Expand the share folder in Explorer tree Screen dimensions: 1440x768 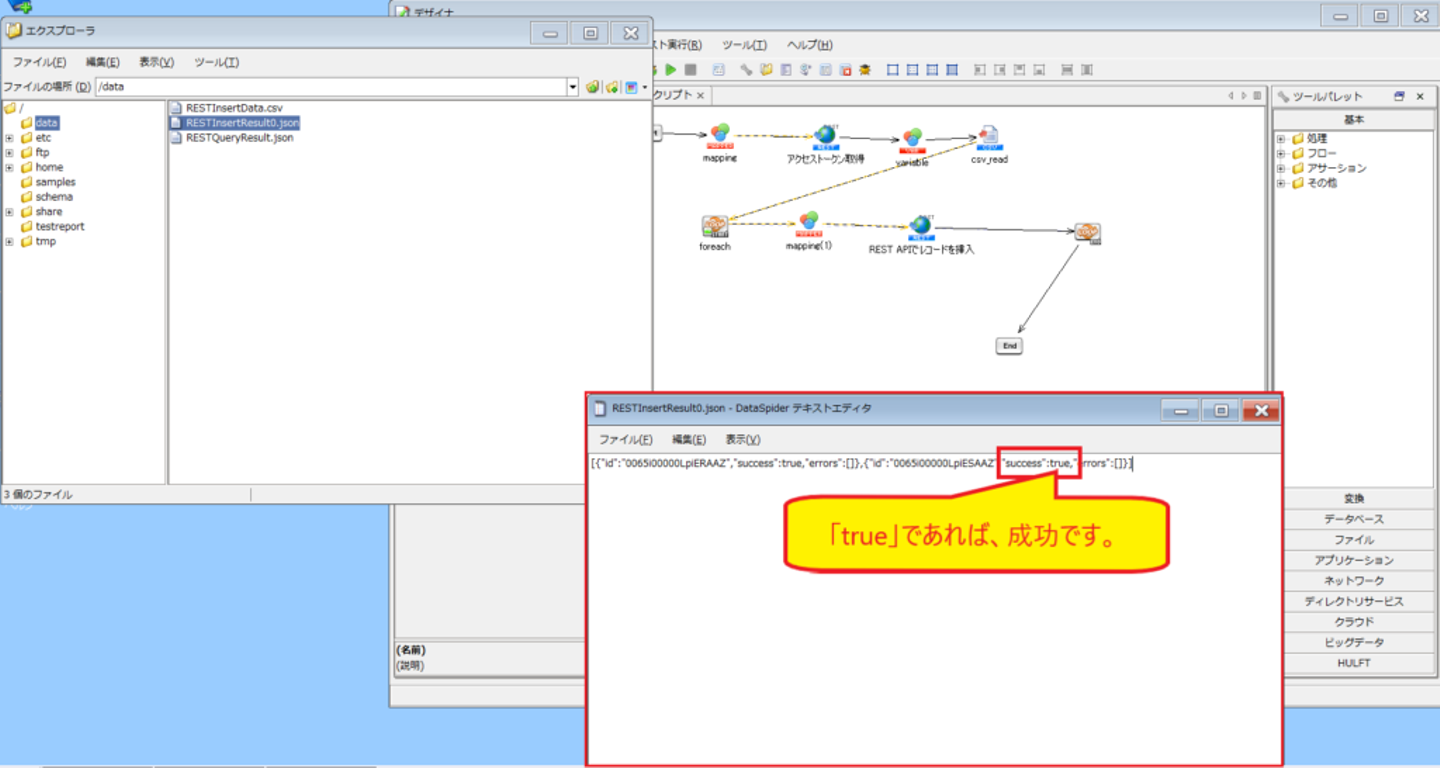pos(9,212)
